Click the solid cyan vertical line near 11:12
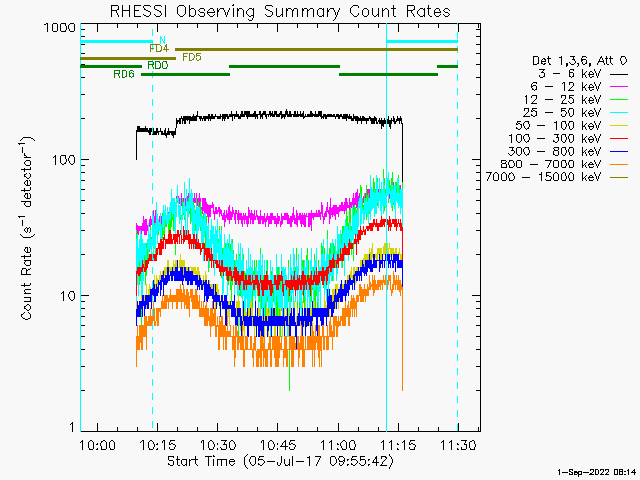The width and height of the screenshot is (640, 480). point(386,227)
